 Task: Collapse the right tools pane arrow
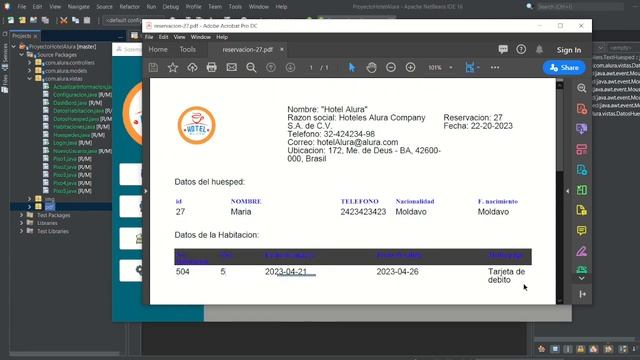tap(567, 191)
